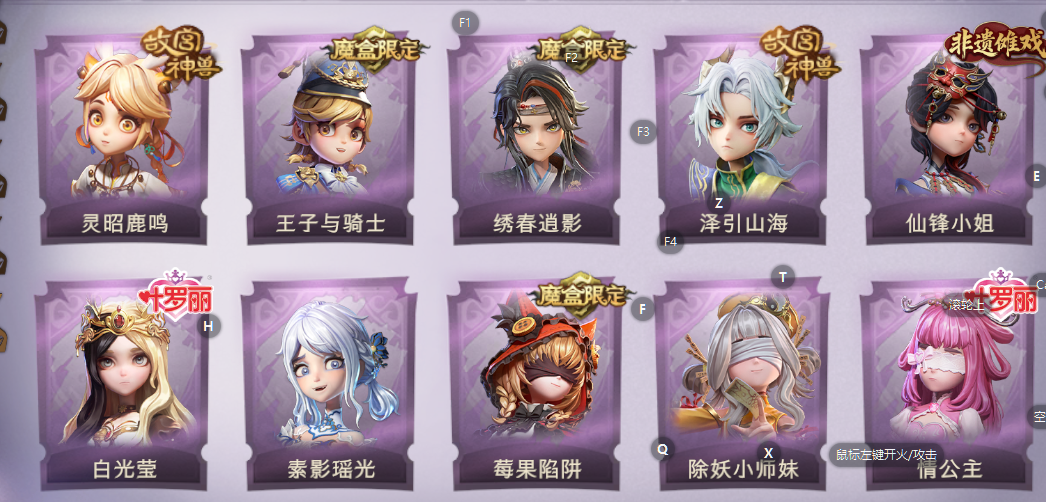The width and height of the screenshot is (1046, 502).
Task: Pick the 泽引山海 character card
Action: click(x=742, y=140)
